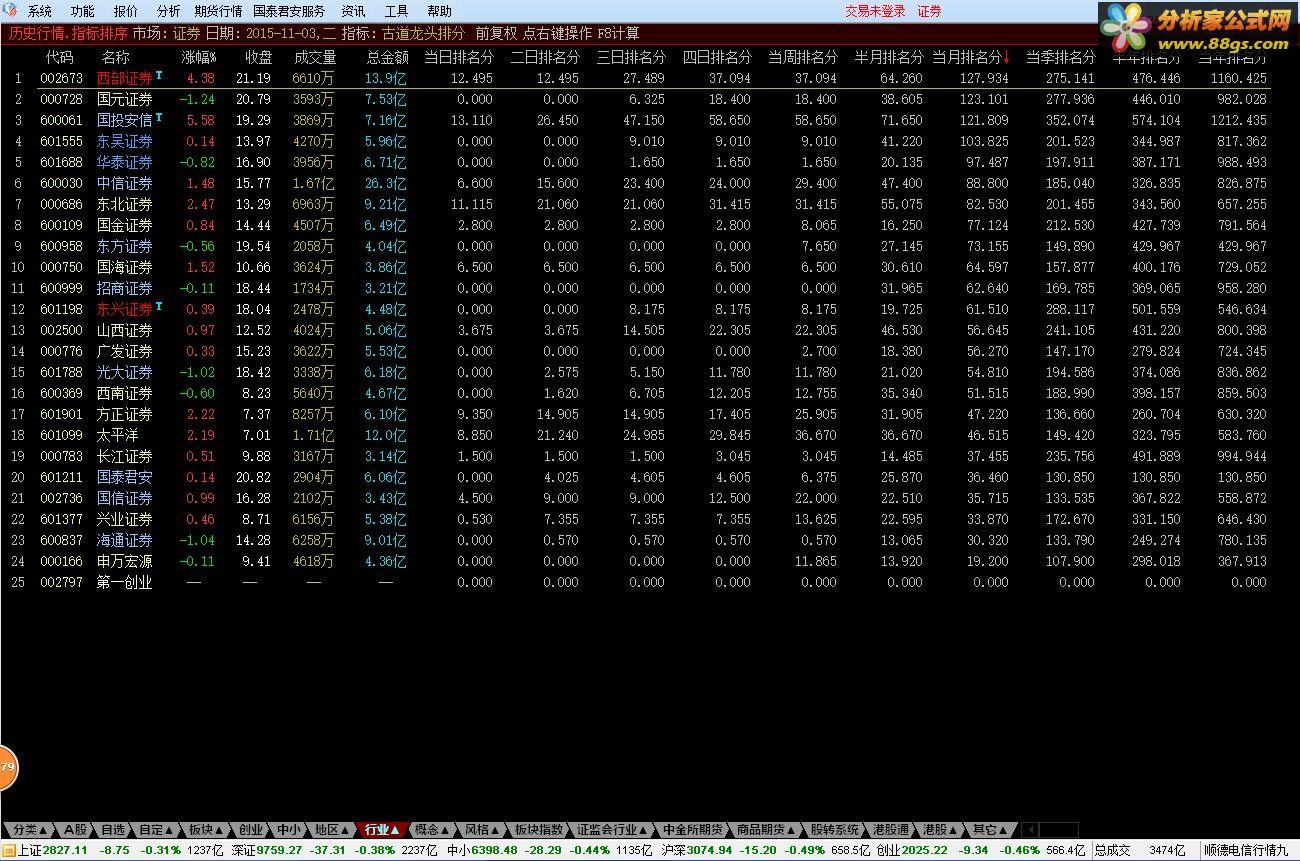Expand the 证监会行业▲ tab dropdown

(612, 830)
